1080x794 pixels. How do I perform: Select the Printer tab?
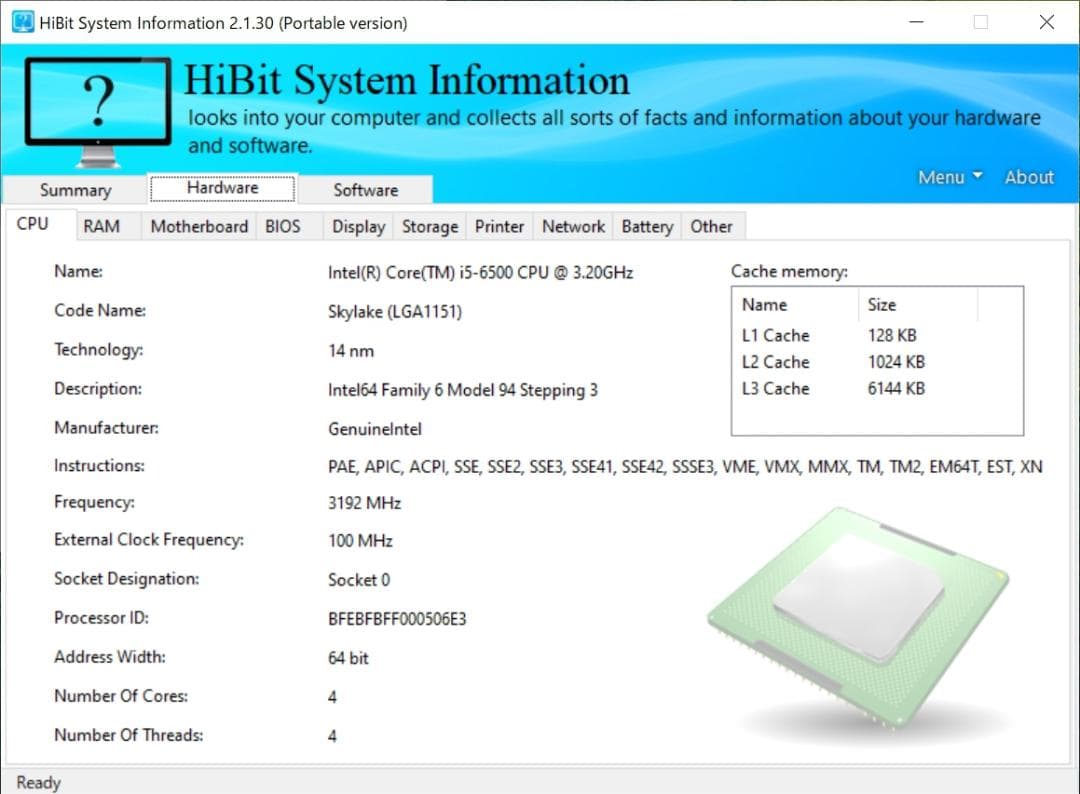[x=498, y=227]
